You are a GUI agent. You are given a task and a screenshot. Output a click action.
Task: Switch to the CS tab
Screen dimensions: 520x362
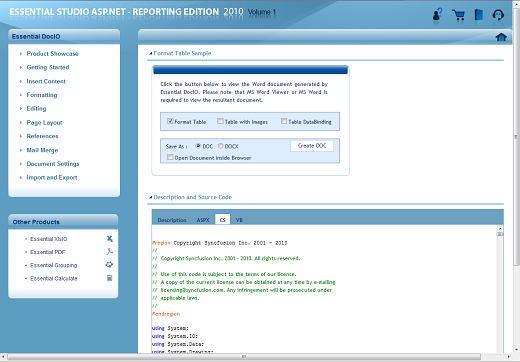click(x=222, y=219)
